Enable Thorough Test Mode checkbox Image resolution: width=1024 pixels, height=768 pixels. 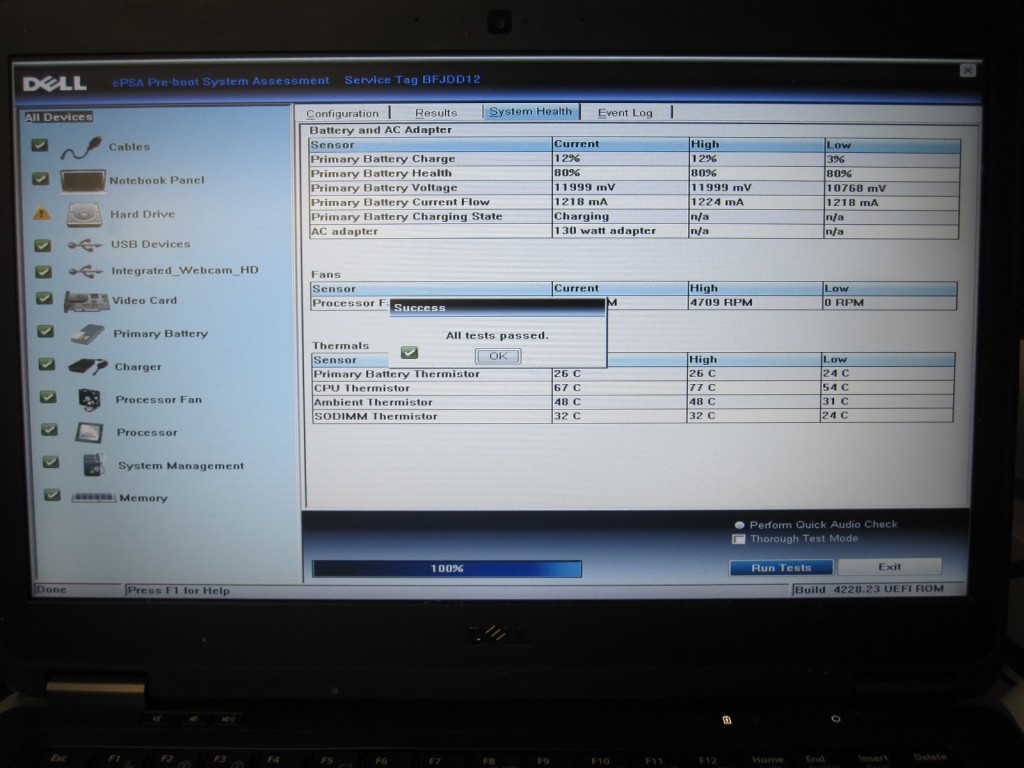pos(739,539)
